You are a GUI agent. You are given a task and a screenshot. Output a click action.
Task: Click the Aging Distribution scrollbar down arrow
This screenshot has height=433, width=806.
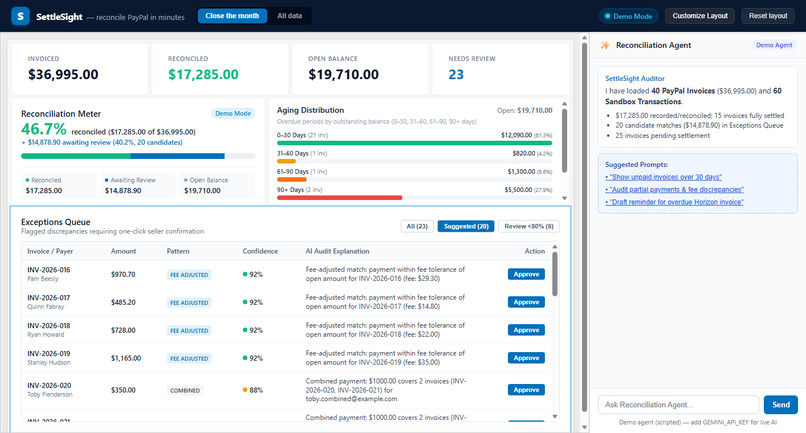point(564,198)
